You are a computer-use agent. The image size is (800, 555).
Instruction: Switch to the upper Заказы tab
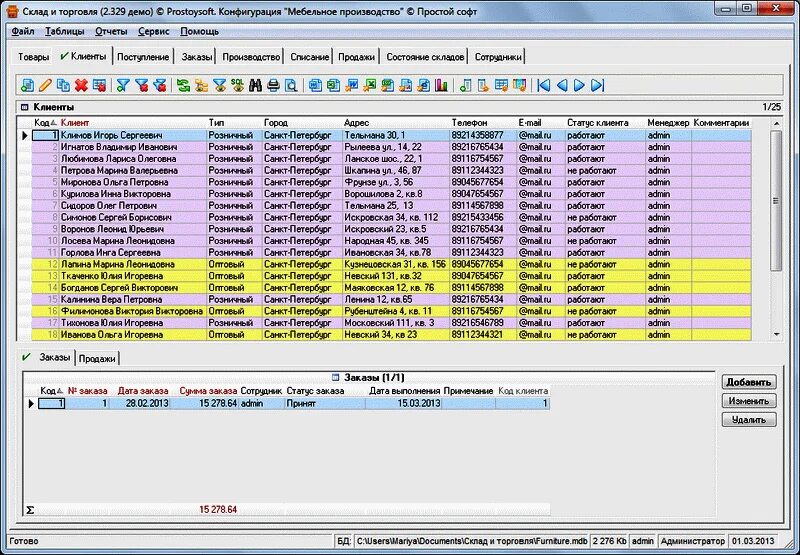[x=196, y=57]
